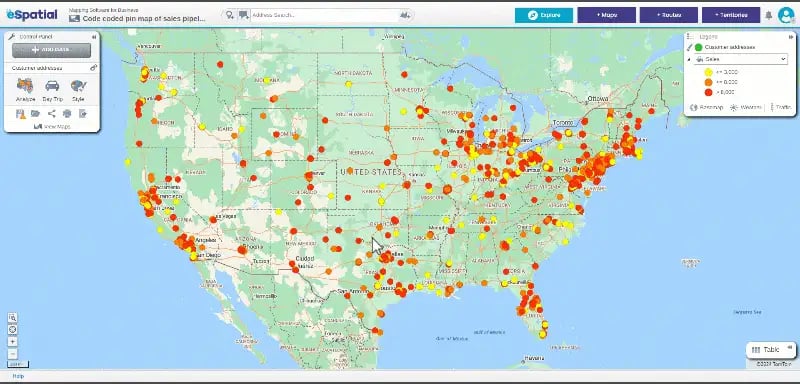Click the Explore button
This screenshot has width=800, height=384.
pos(544,15)
